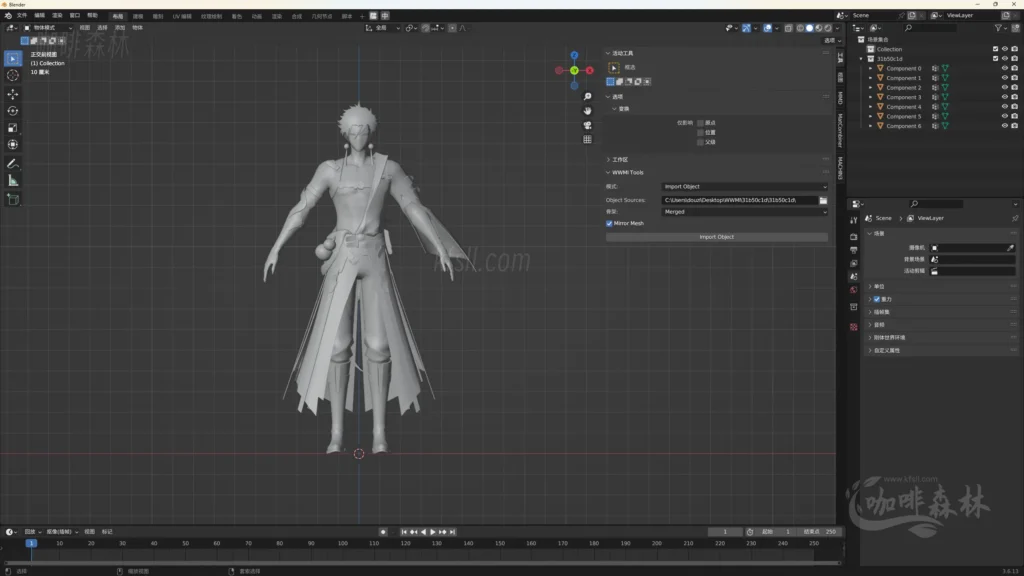The width and height of the screenshot is (1024, 576).
Task: Select the Scale tool in the left toolbar
Action: (13, 128)
